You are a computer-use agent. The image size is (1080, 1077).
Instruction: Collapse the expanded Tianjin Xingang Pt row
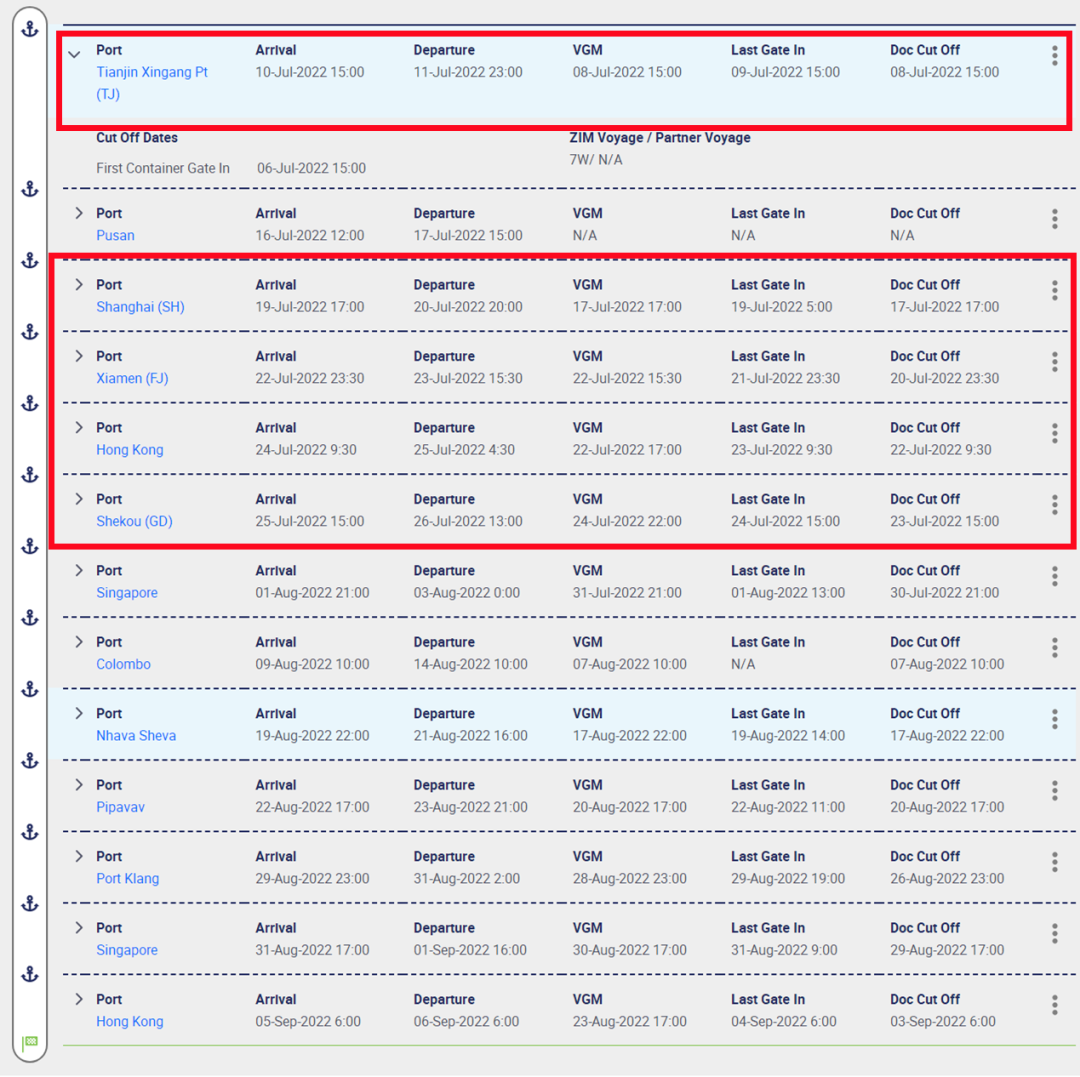point(74,54)
